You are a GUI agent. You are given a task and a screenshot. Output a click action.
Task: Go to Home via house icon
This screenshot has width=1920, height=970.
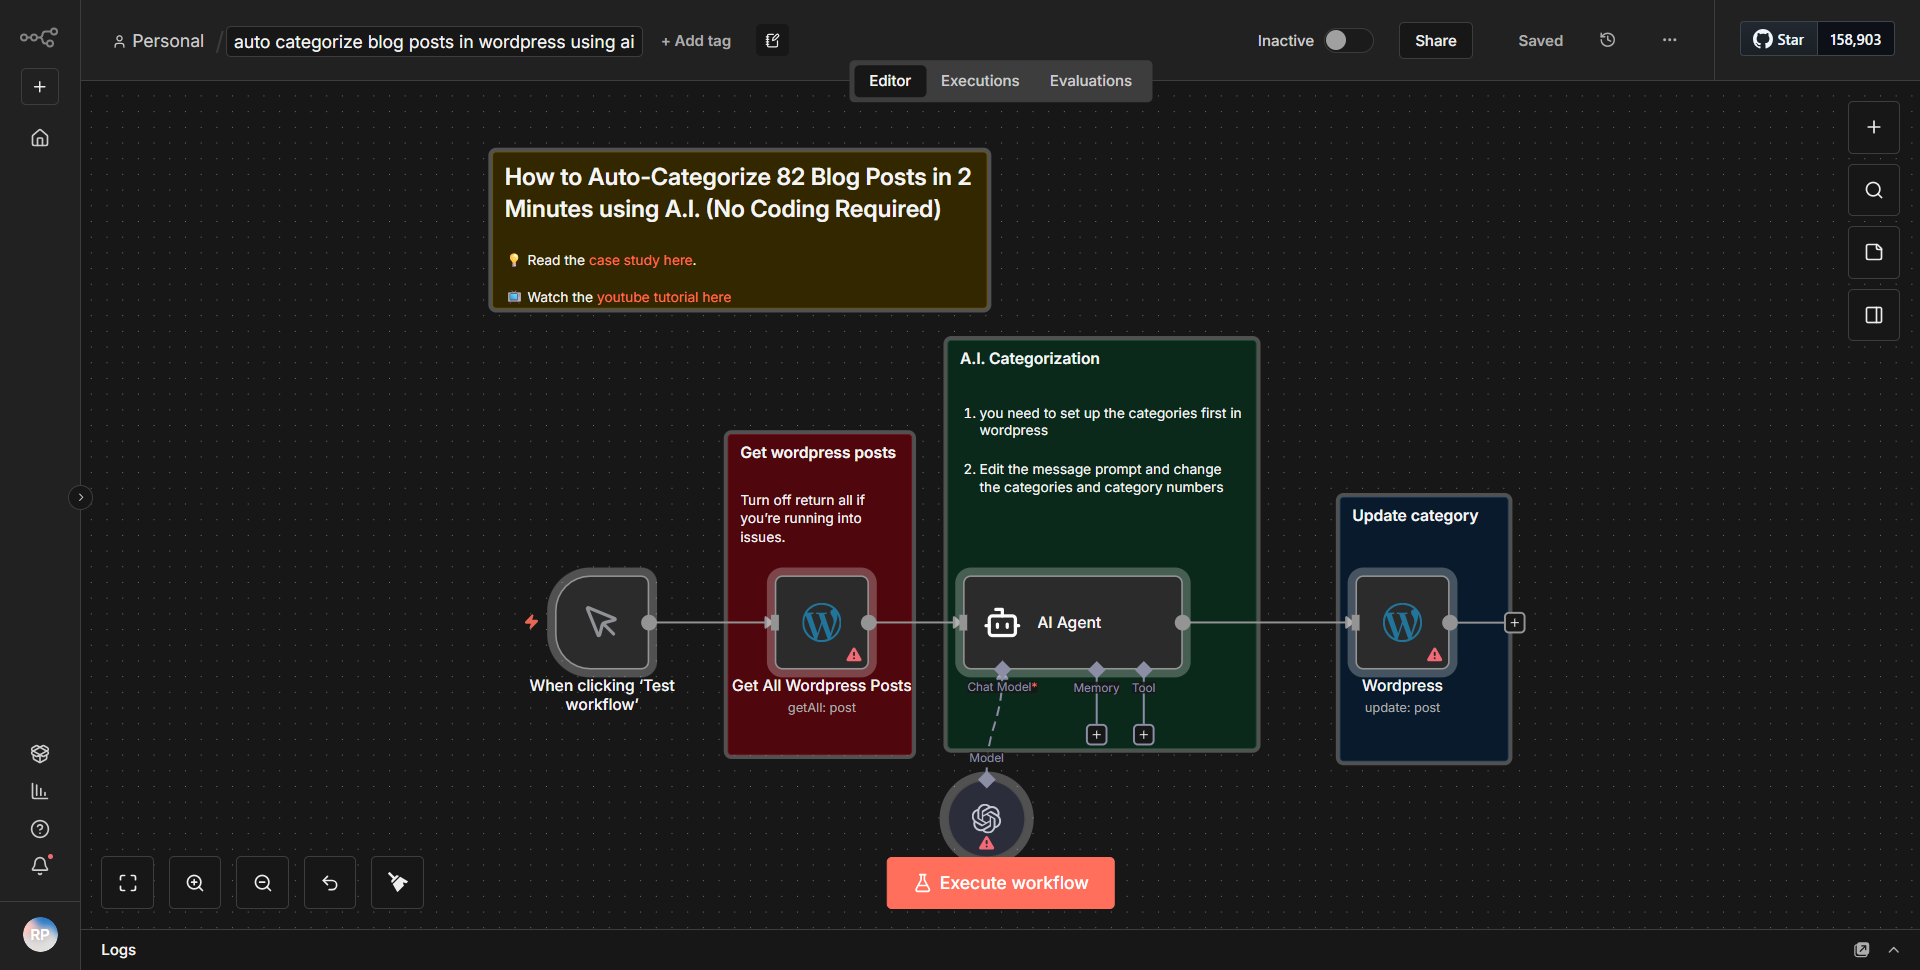click(40, 138)
